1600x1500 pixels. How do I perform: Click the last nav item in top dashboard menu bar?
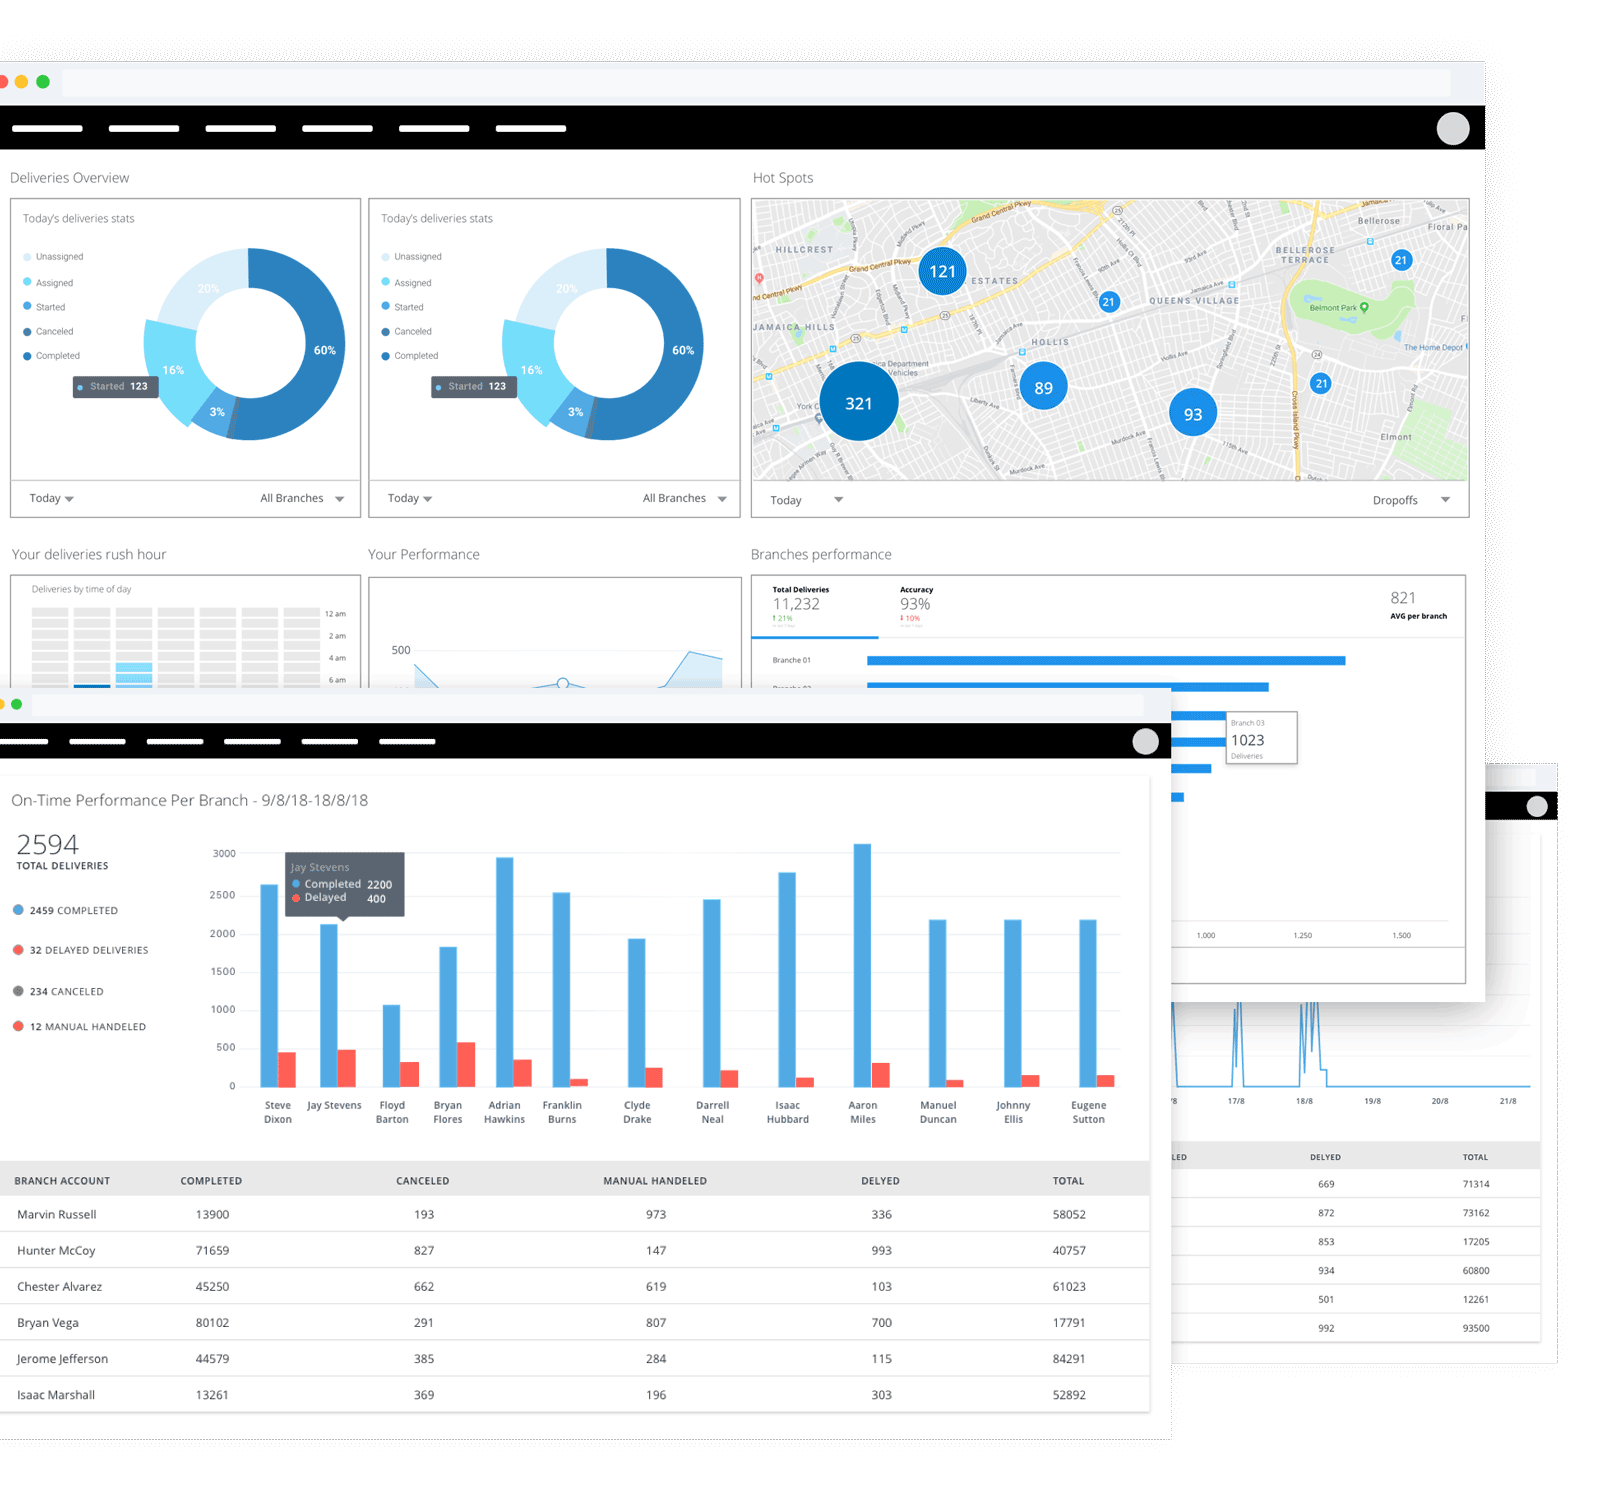(531, 128)
